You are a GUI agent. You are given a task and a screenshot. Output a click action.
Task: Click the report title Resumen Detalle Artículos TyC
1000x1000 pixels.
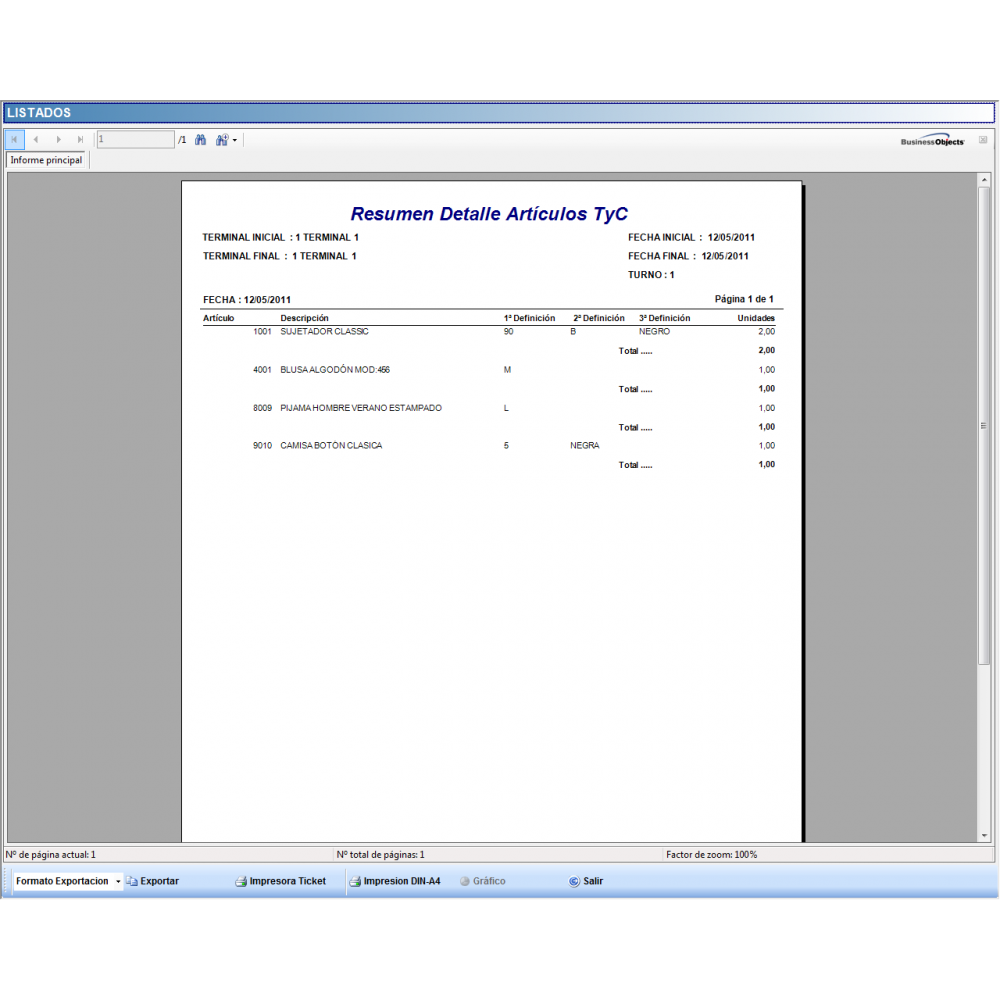click(489, 214)
